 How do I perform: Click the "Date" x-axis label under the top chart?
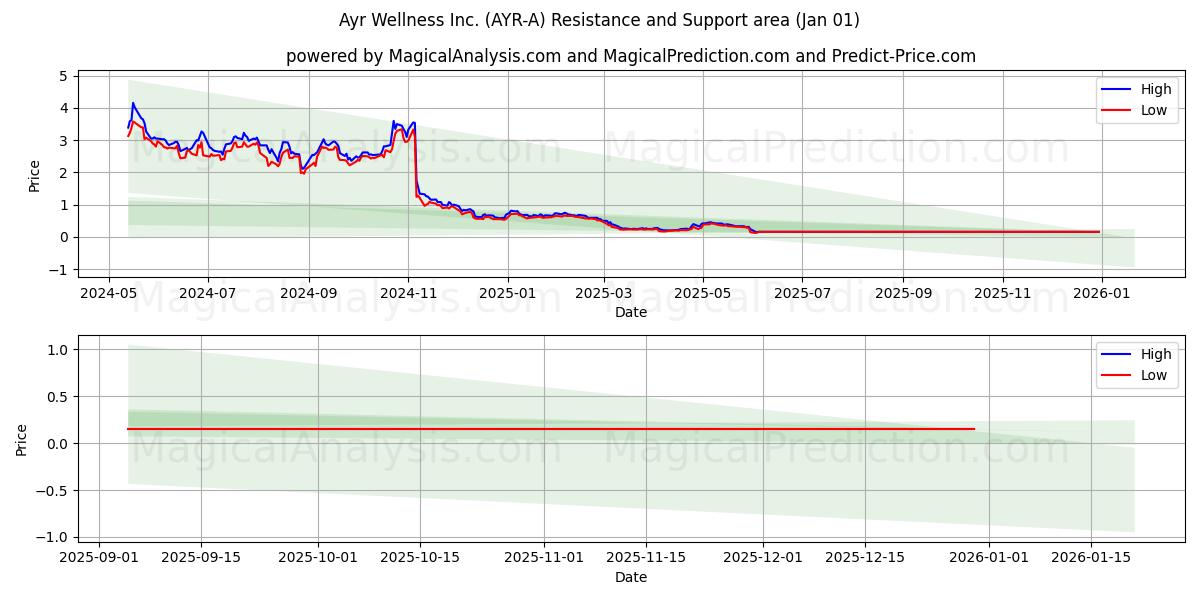(x=631, y=312)
